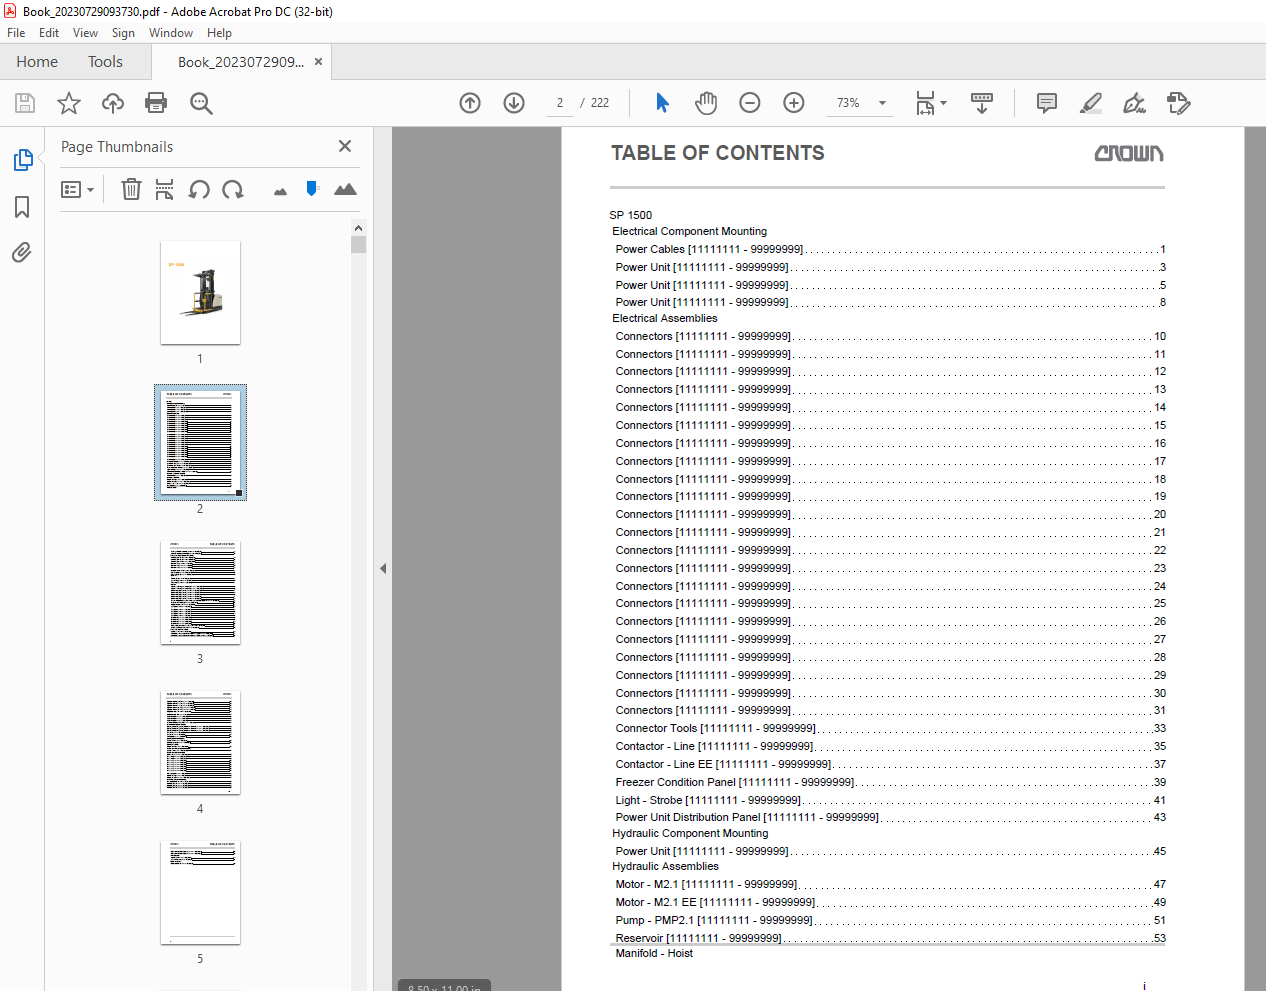This screenshot has height=991, width=1266.
Task: Open Light - Strobe contents entry
Action: (x=889, y=800)
